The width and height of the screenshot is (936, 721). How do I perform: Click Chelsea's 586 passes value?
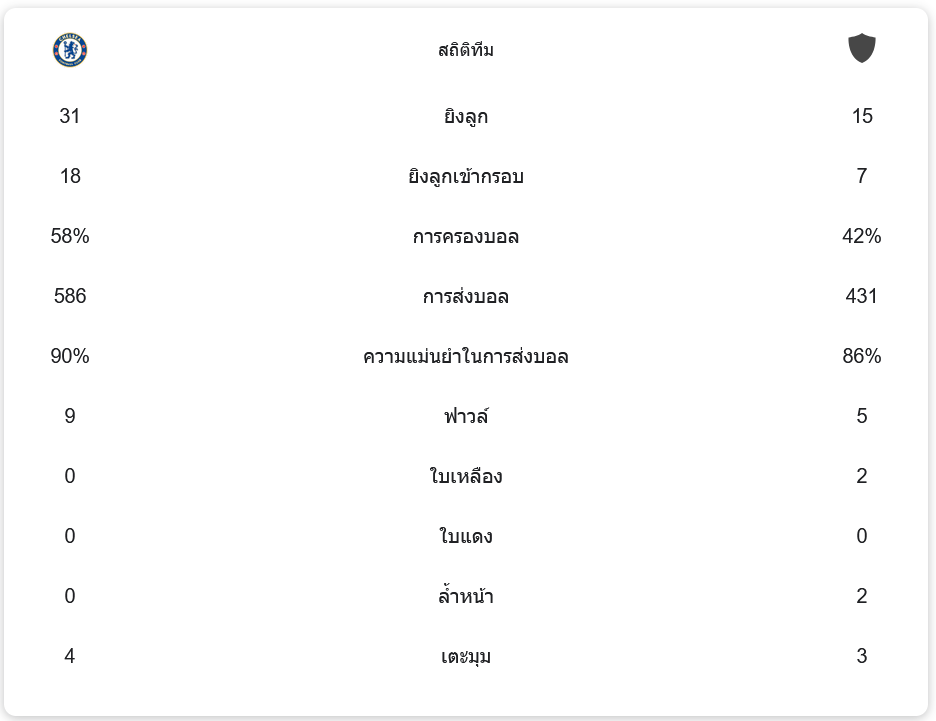70,297
